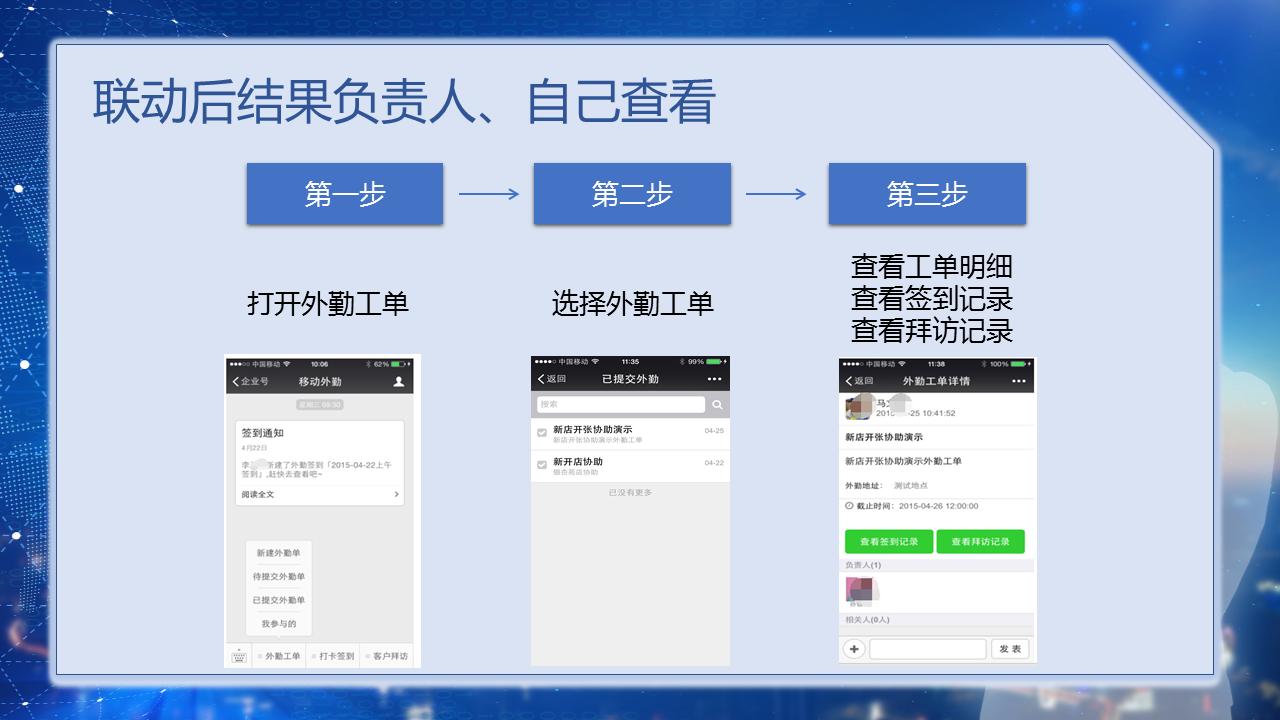Image resolution: width=1280 pixels, height=720 pixels.
Task: Open the overflow menu on 外勤工单详情
Action: 1017,380
